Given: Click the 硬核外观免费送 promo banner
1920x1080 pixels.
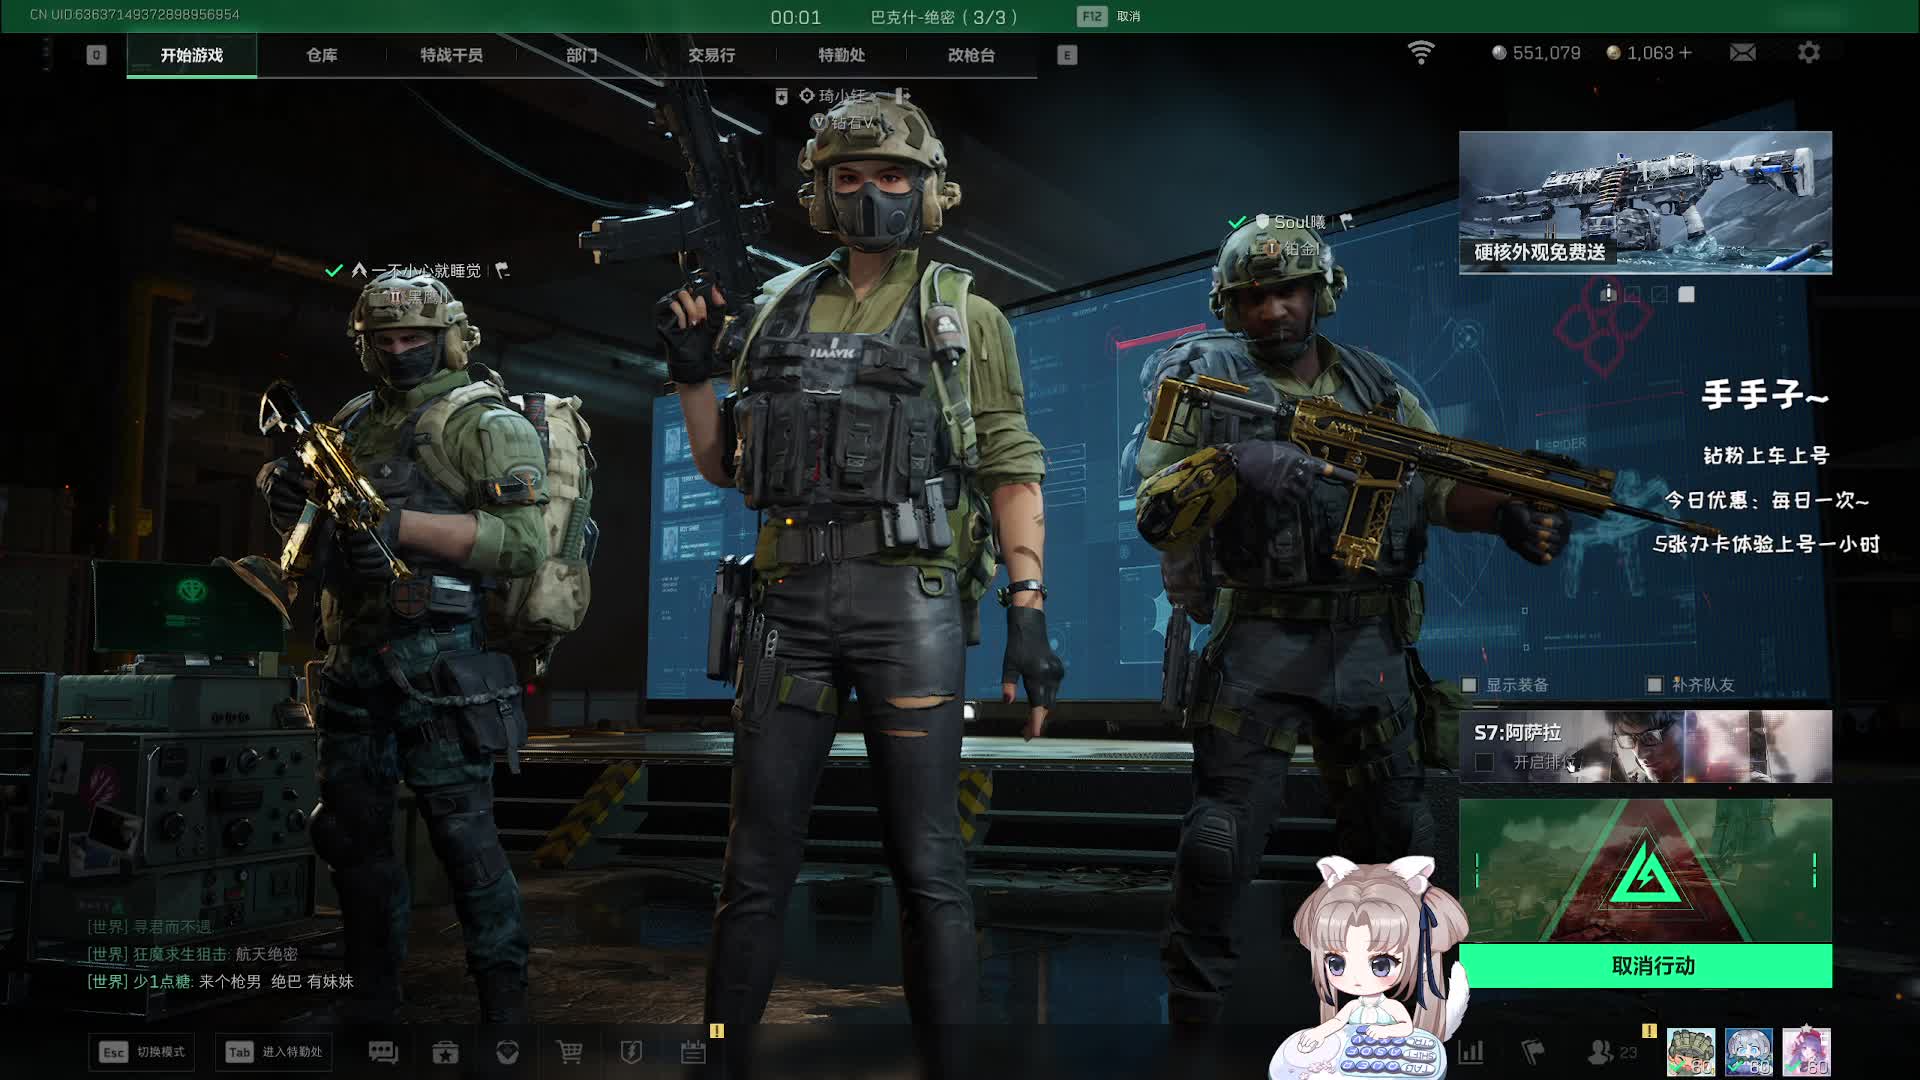Looking at the screenshot, I should pos(1645,202).
